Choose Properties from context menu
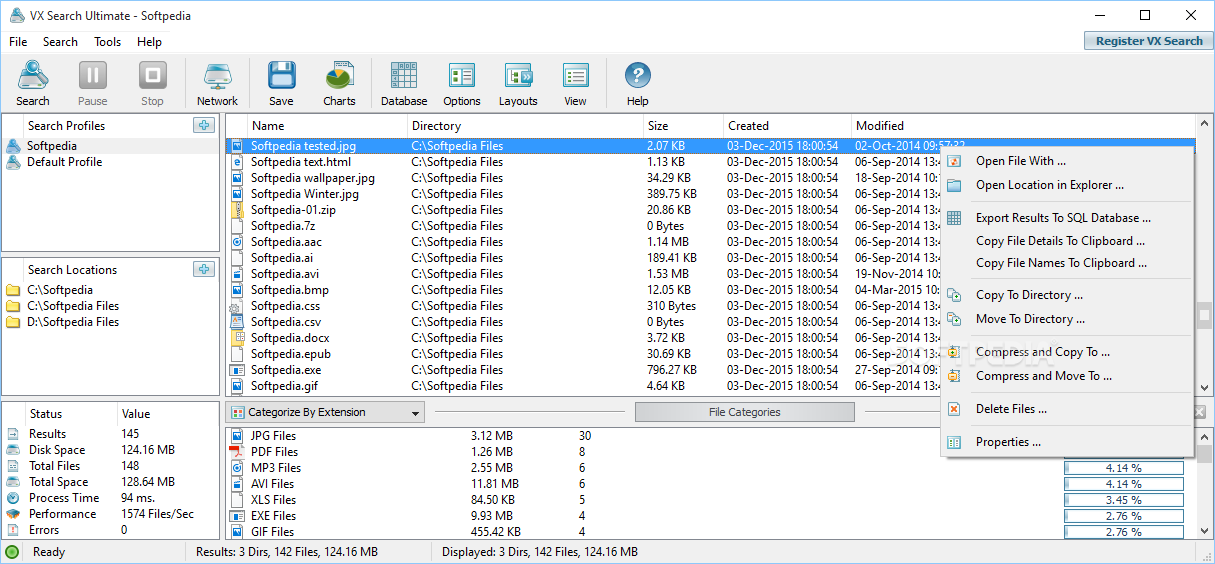The image size is (1215, 564). 1008,442
